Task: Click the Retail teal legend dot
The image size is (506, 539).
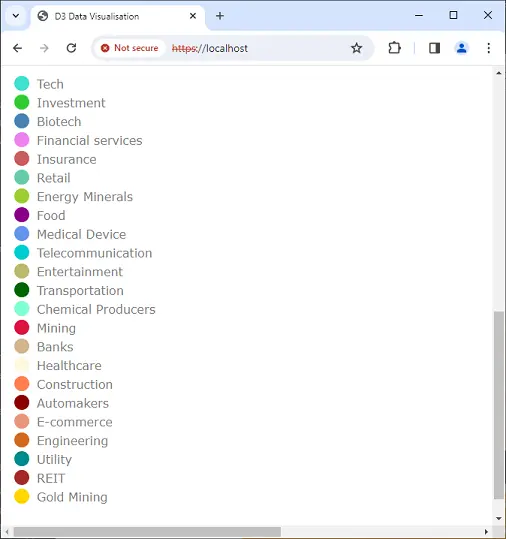Action: pyautogui.click(x=22, y=178)
